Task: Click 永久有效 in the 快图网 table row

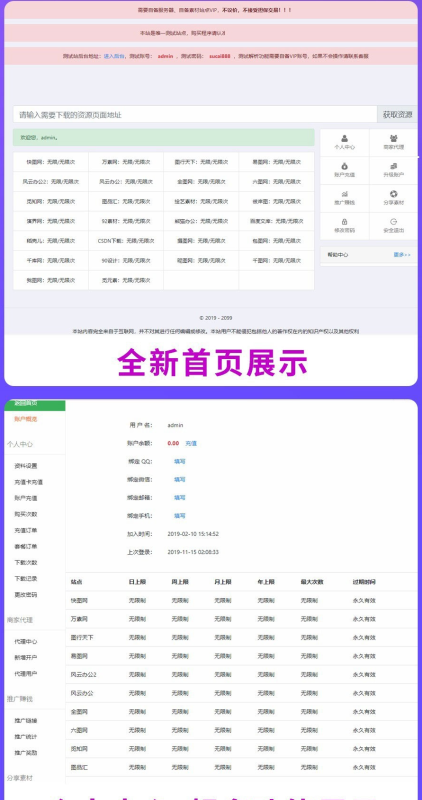Action: pyautogui.click(x=364, y=601)
